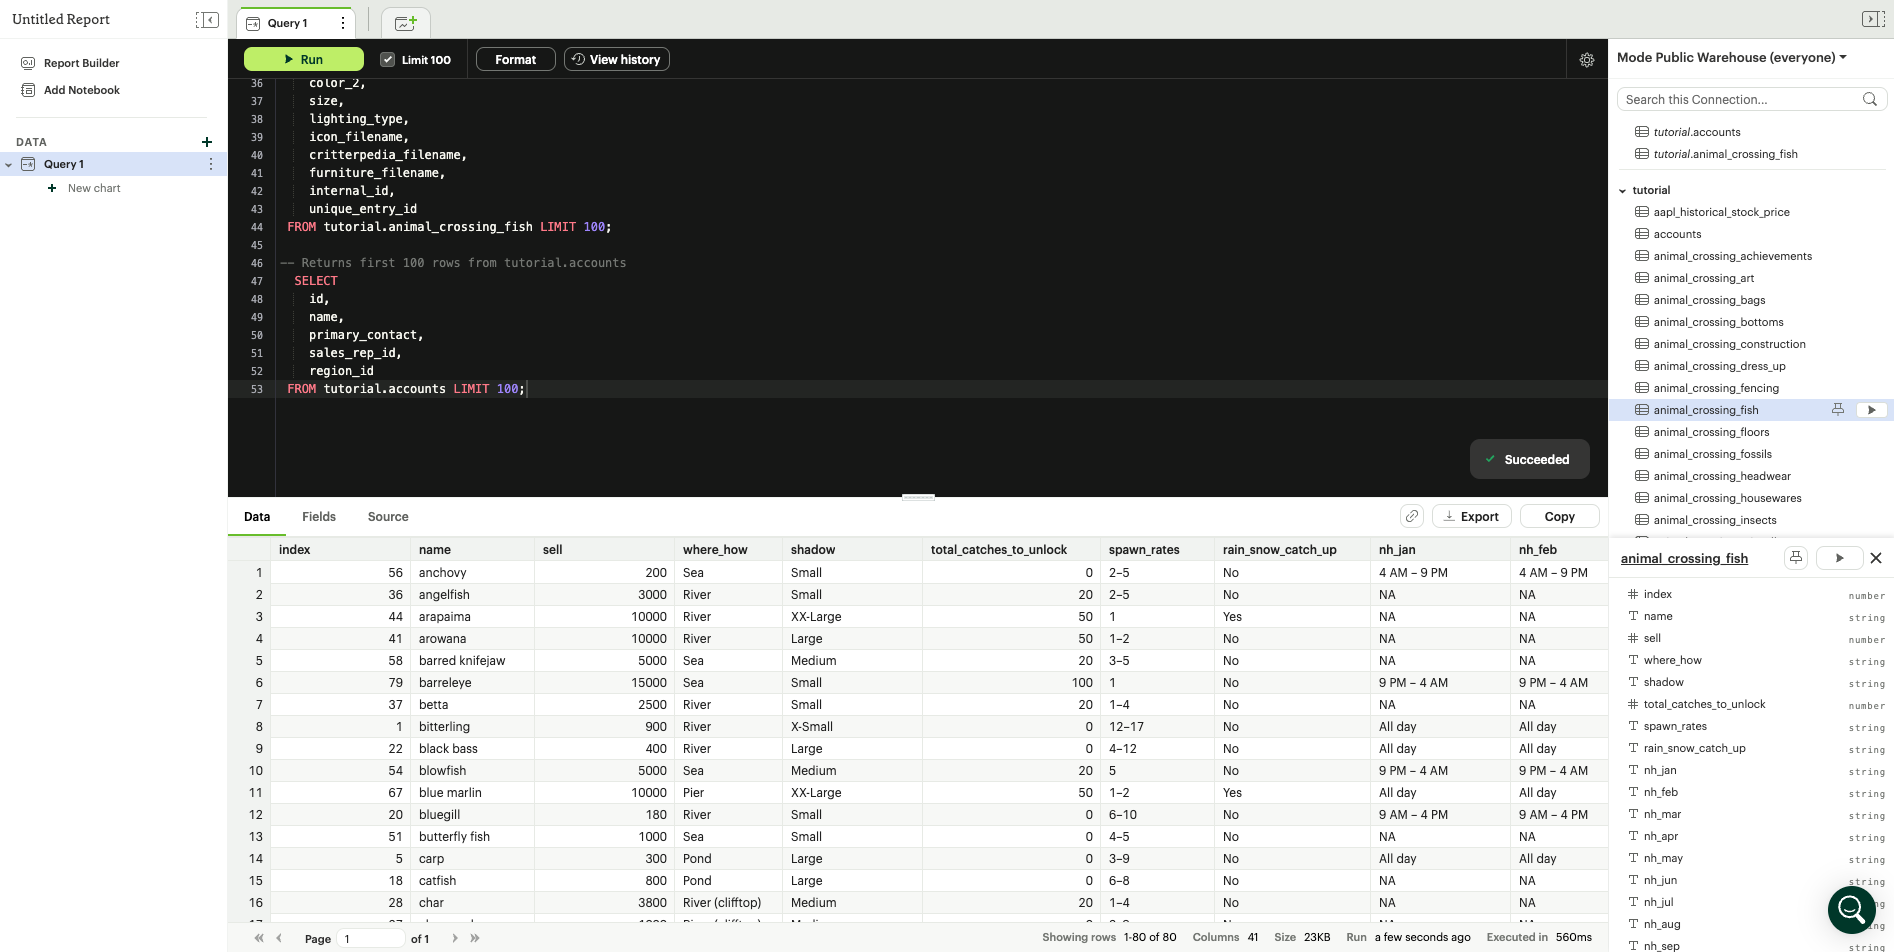The height and width of the screenshot is (952, 1894).
Task: Open a new chart tab with the chart-plus icon
Action: pyautogui.click(x=404, y=21)
